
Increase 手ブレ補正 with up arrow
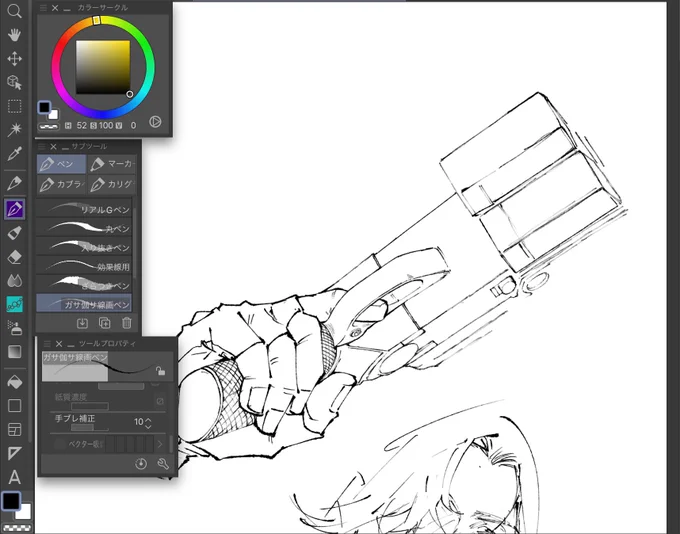[x=148, y=419]
